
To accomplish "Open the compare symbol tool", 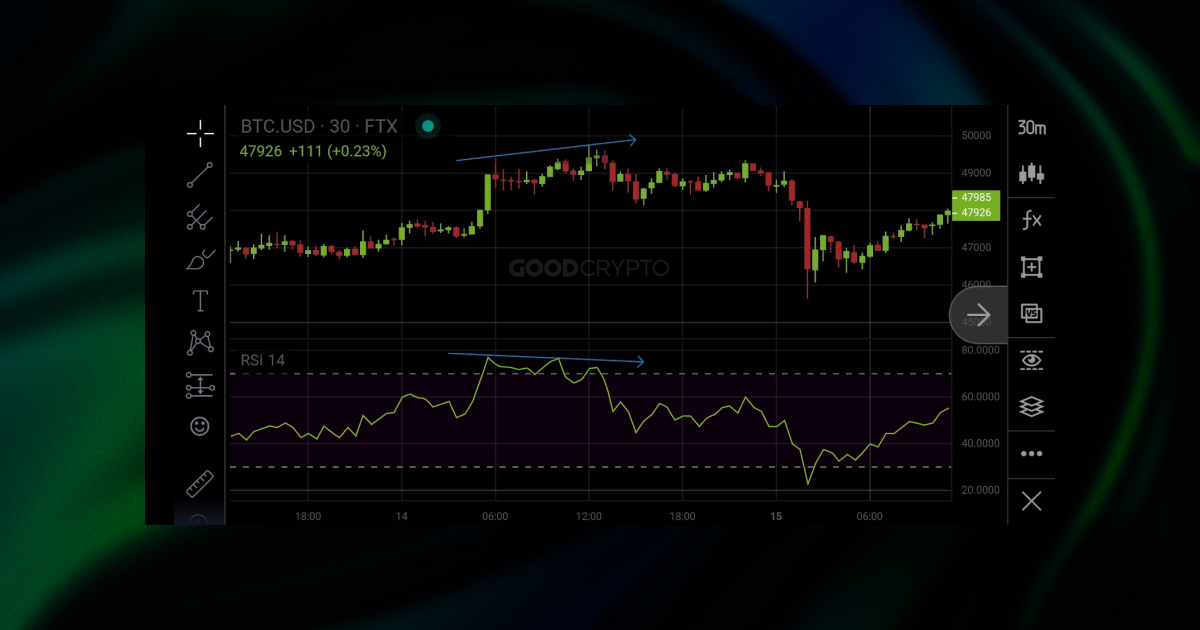I will coord(1031,313).
